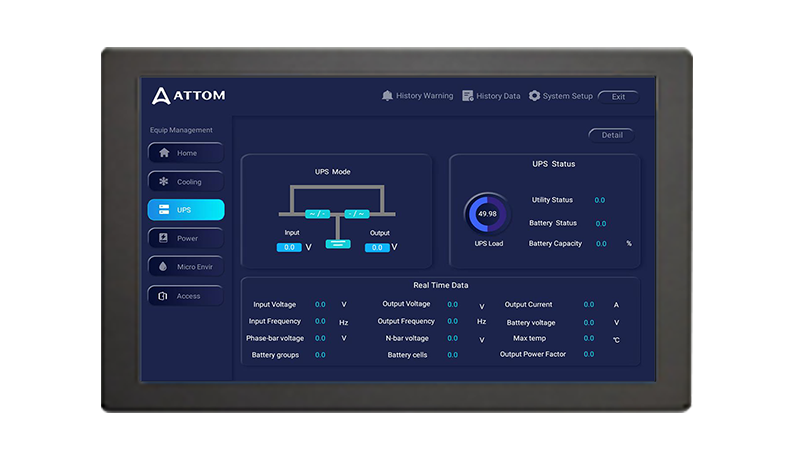The width and height of the screenshot is (800, 450).
Task: Click the Output voltage value box
Action: 378,247
